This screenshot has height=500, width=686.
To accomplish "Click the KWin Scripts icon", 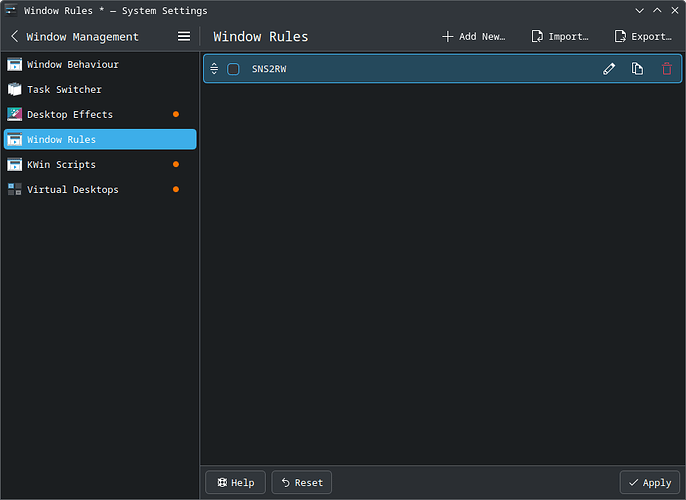I will pyautogui.click(x=14, y=164).
